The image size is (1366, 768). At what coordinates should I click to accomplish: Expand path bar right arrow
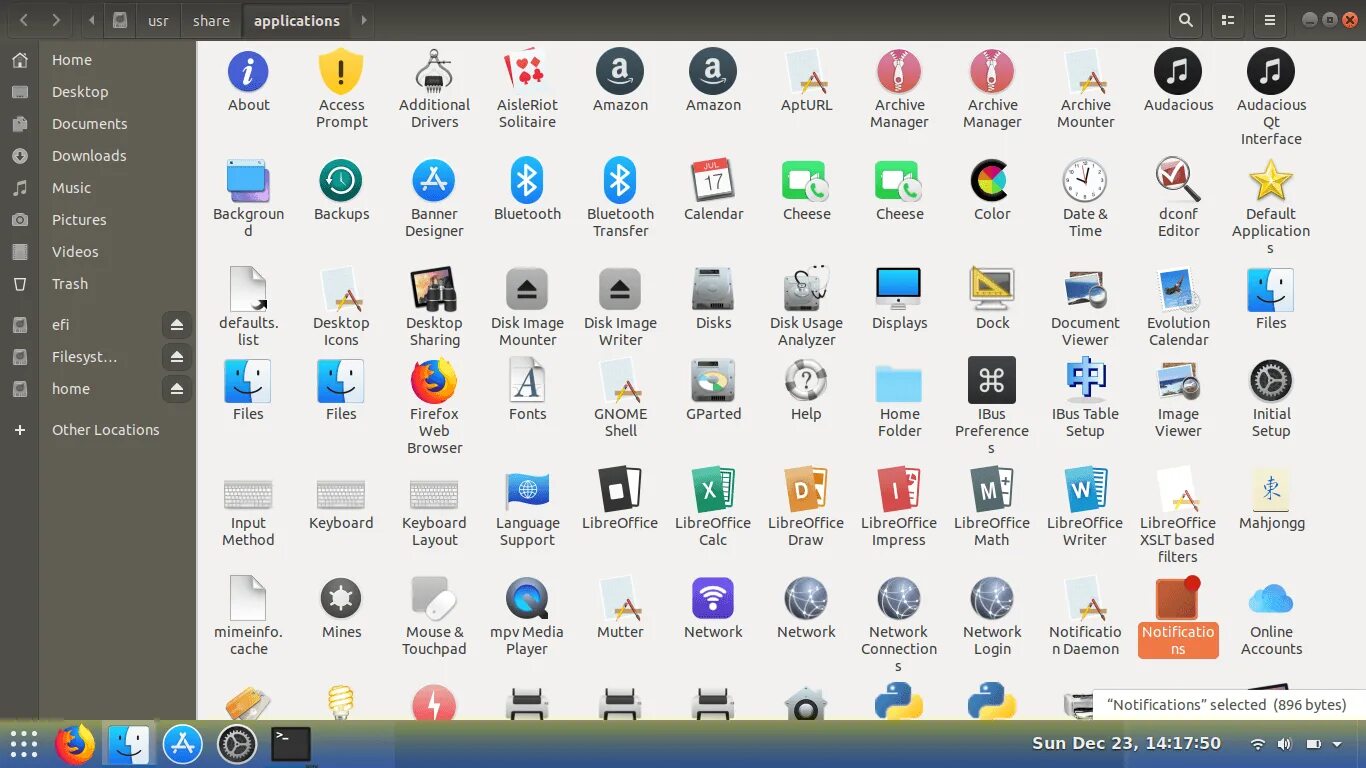tap(363, 20)
